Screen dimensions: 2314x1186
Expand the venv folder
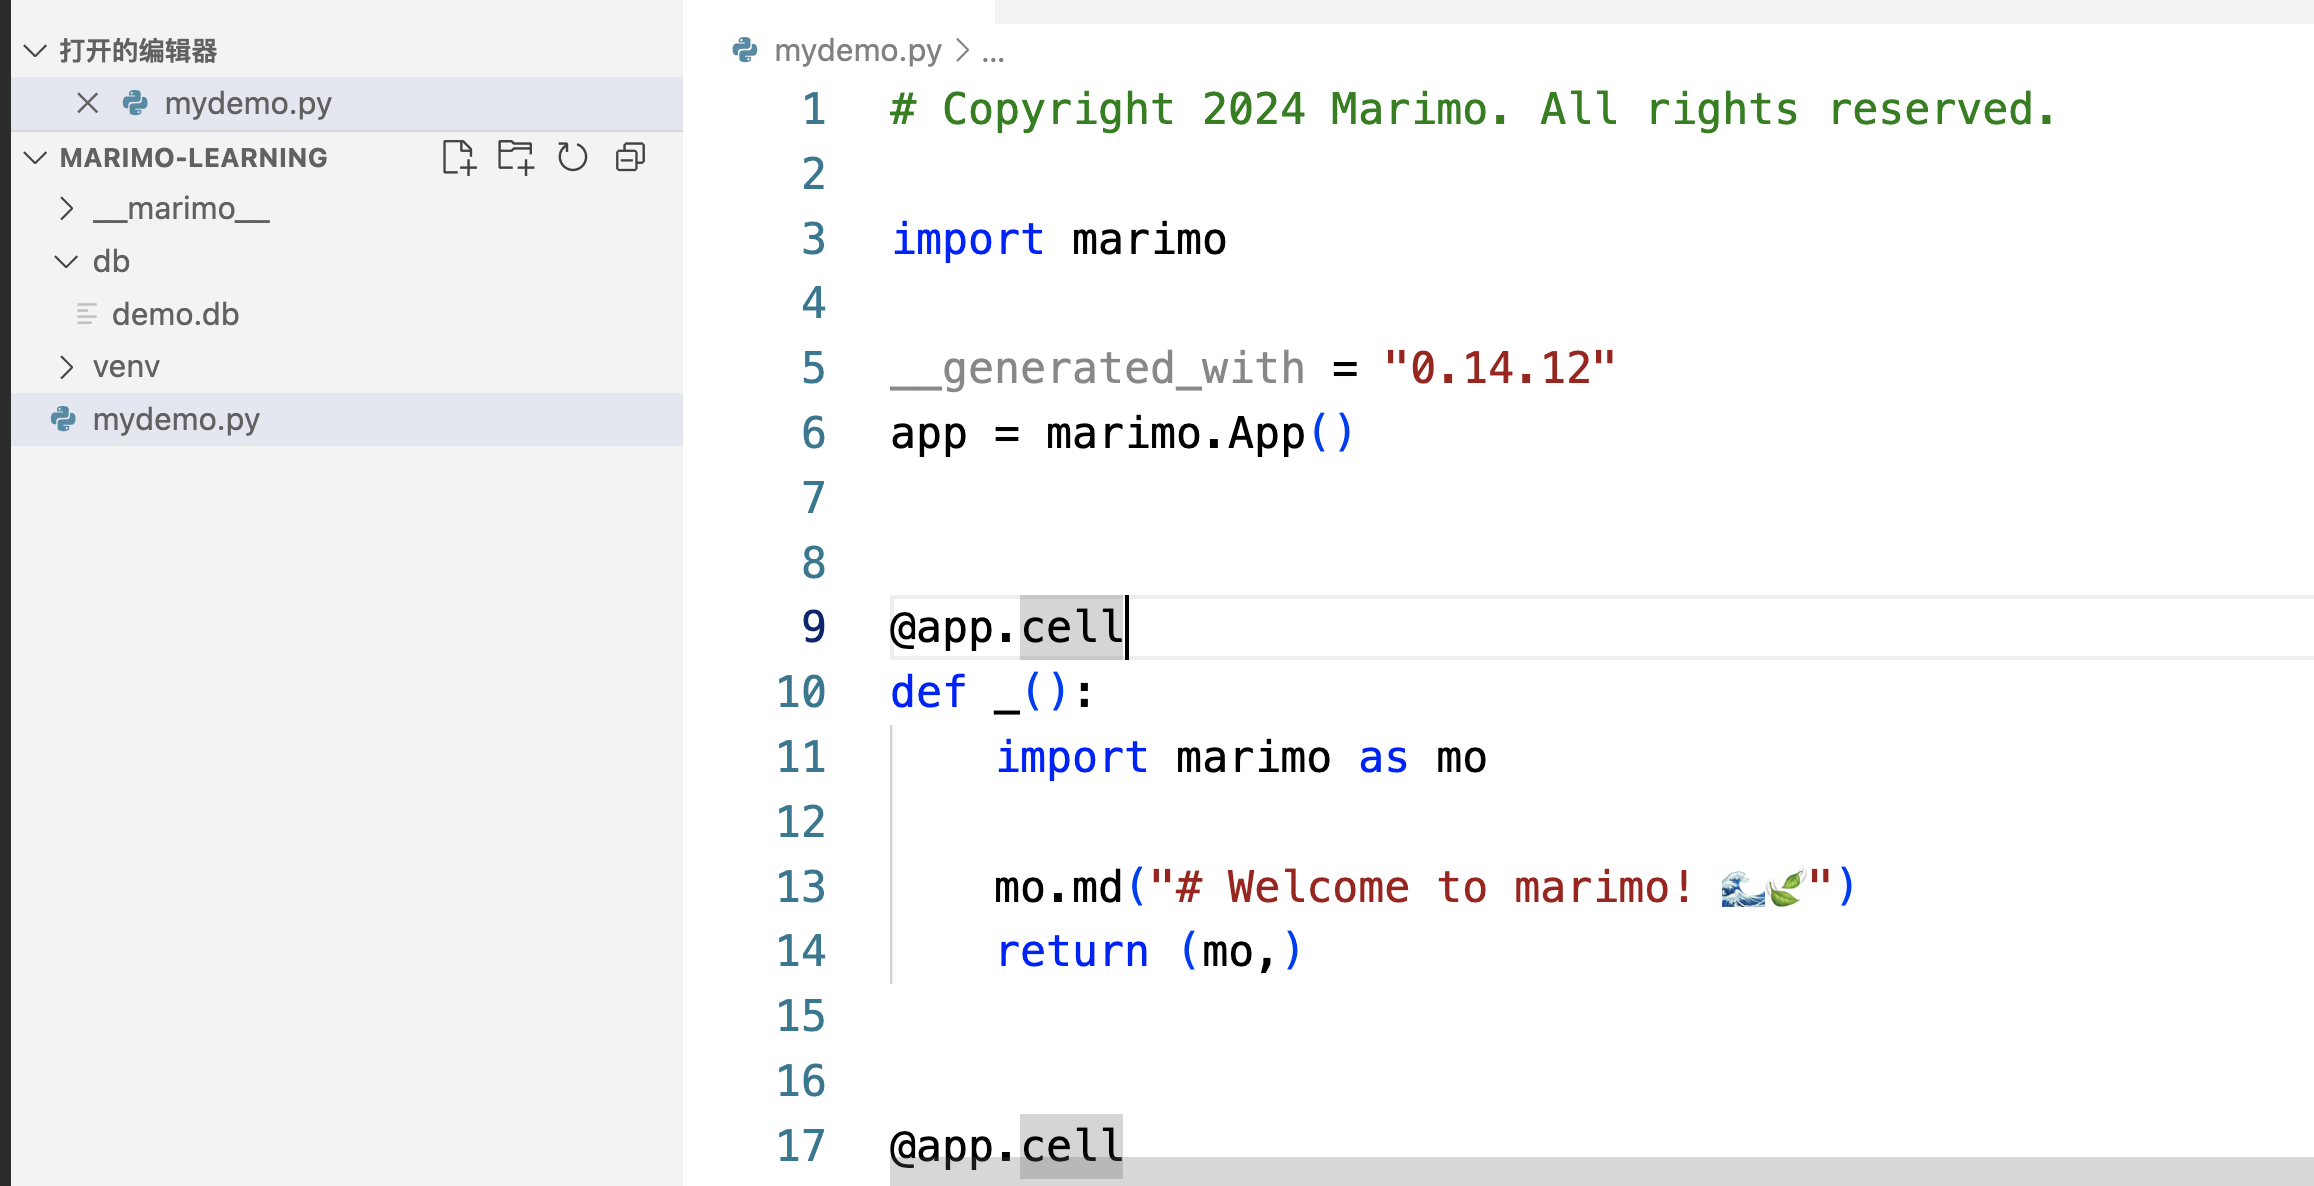pyautogui.click(x=66, y=367)
